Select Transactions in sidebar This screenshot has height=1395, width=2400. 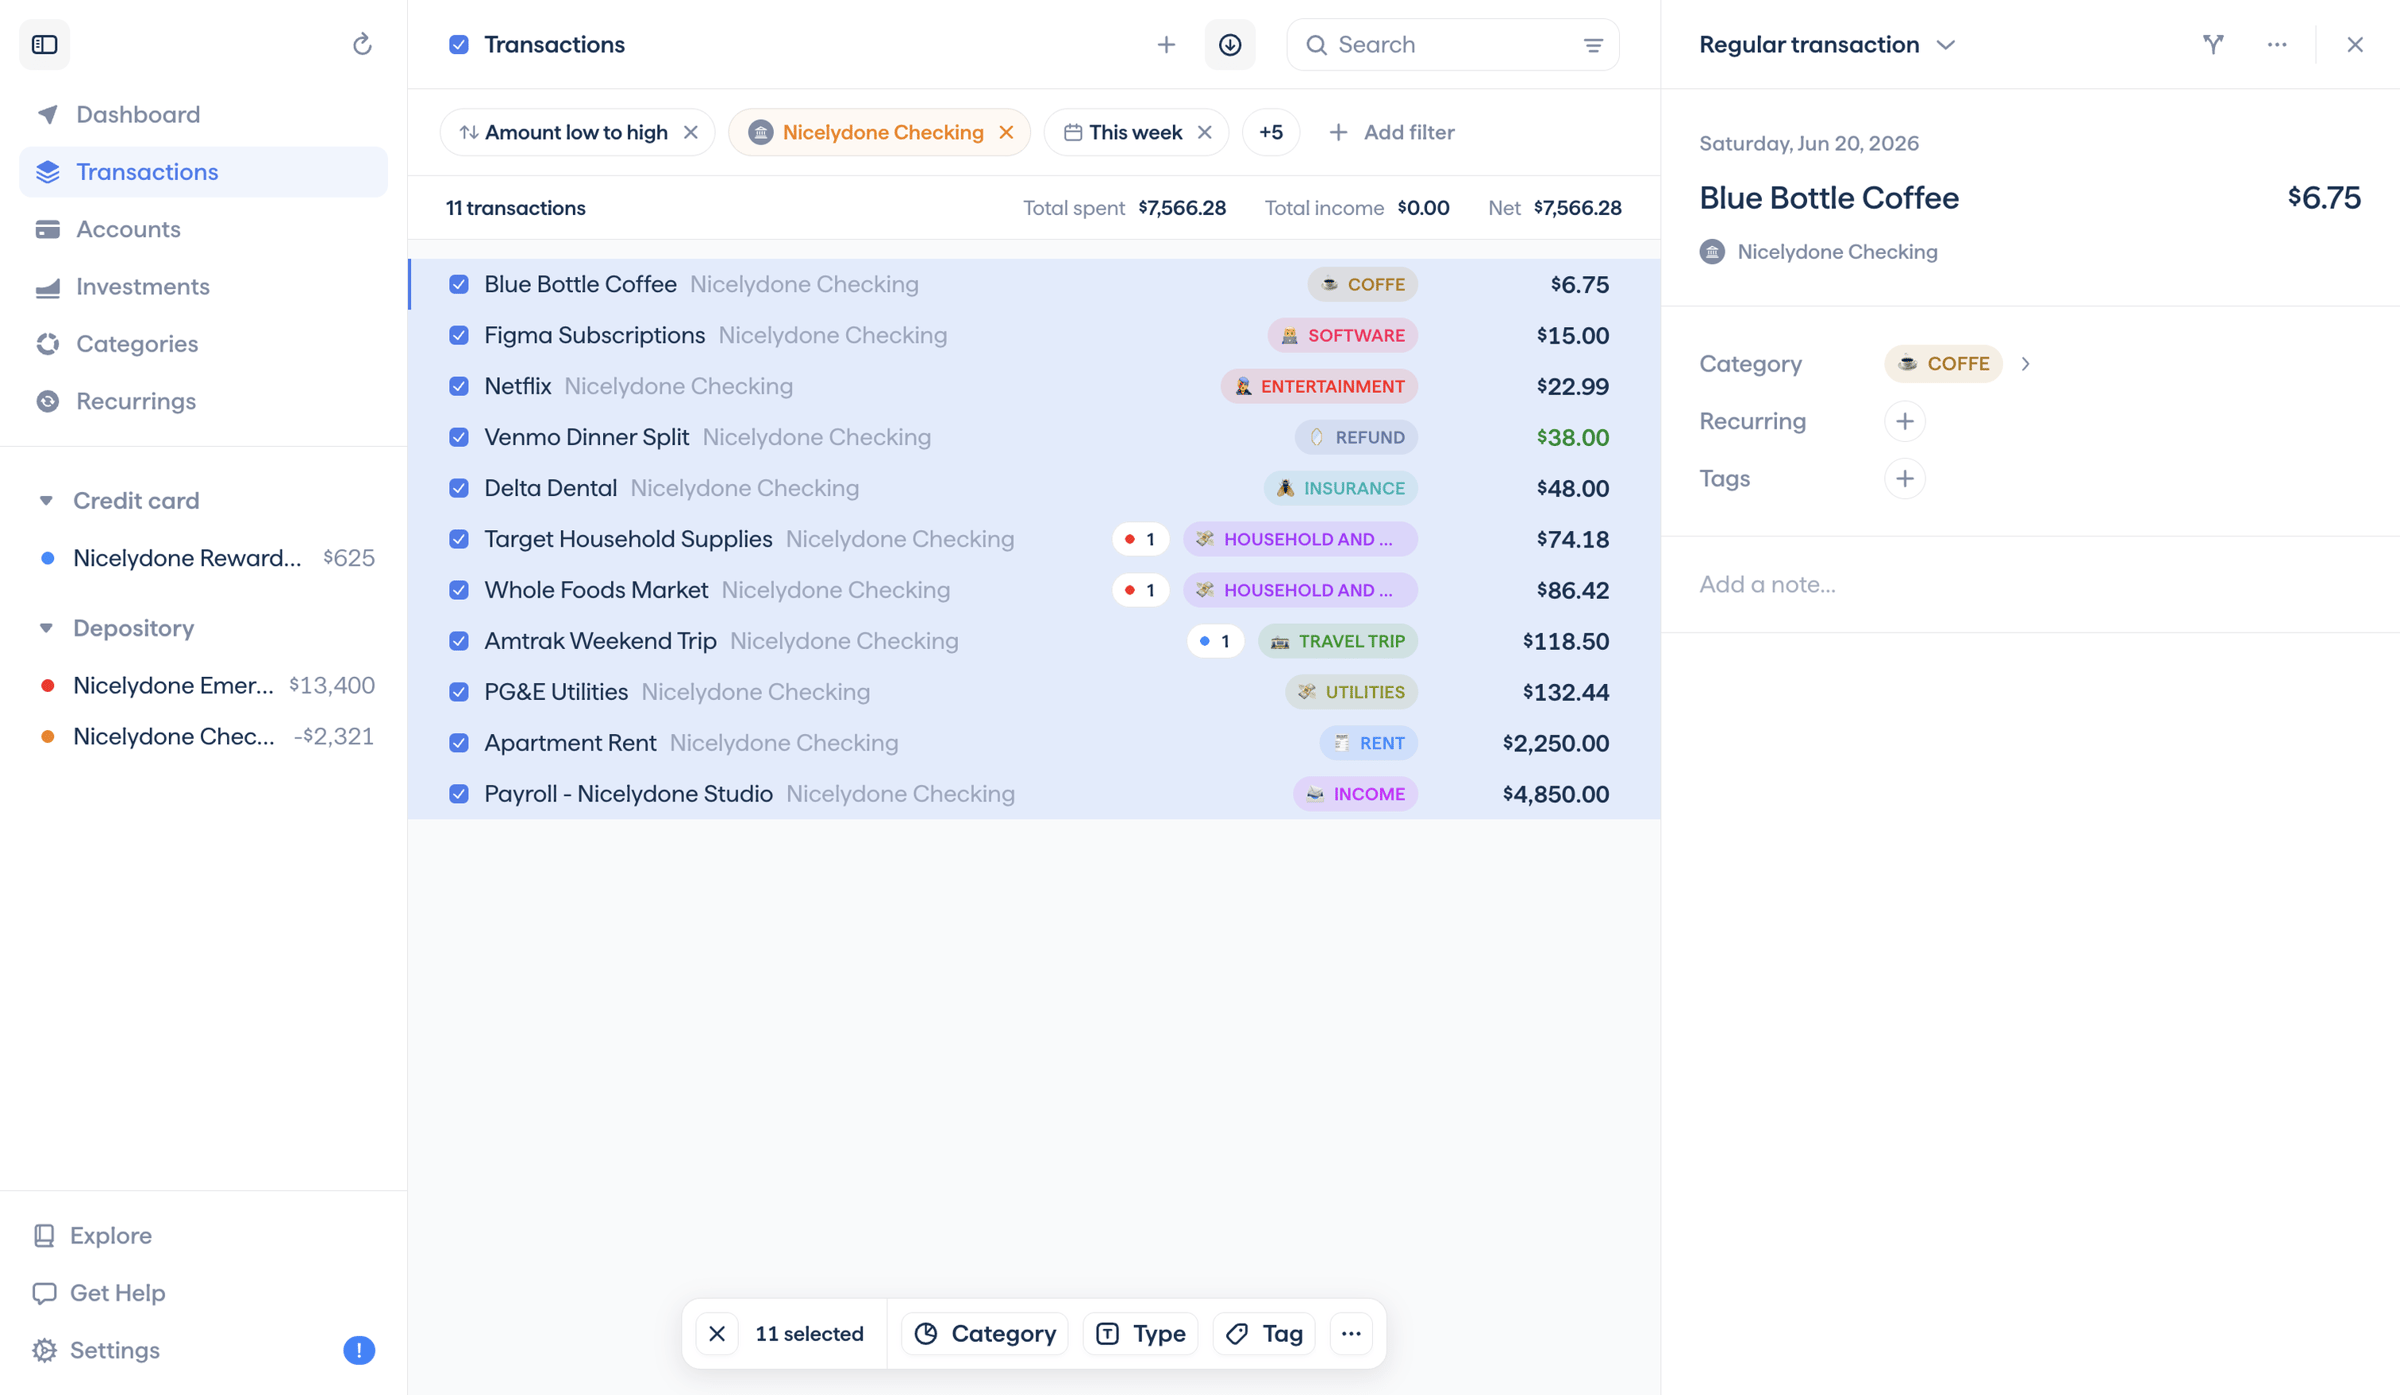pyautogui.click(x=203, y=172)
